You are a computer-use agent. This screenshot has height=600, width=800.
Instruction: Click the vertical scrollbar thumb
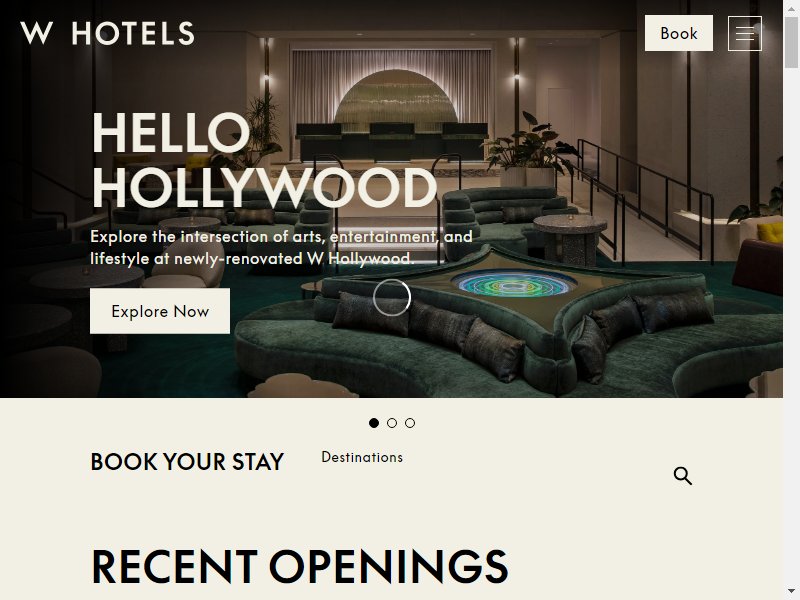pyautogui.click(x=791, y=43)
